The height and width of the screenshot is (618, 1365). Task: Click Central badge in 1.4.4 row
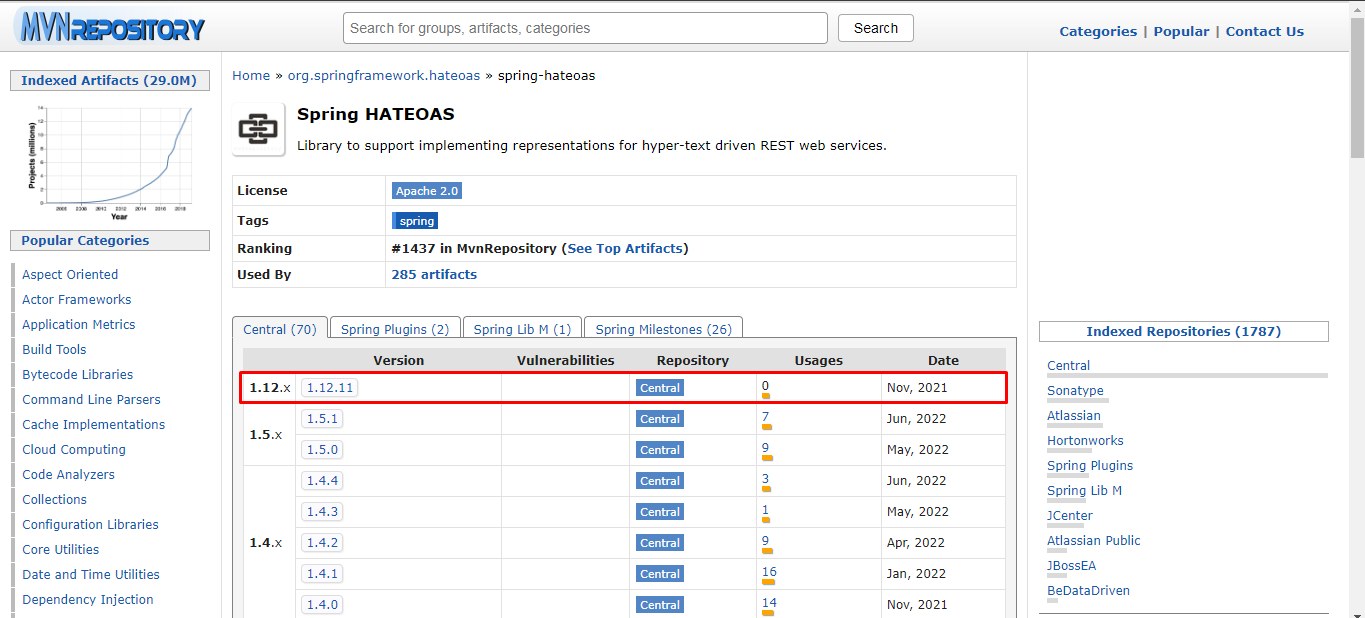[660, 481]
